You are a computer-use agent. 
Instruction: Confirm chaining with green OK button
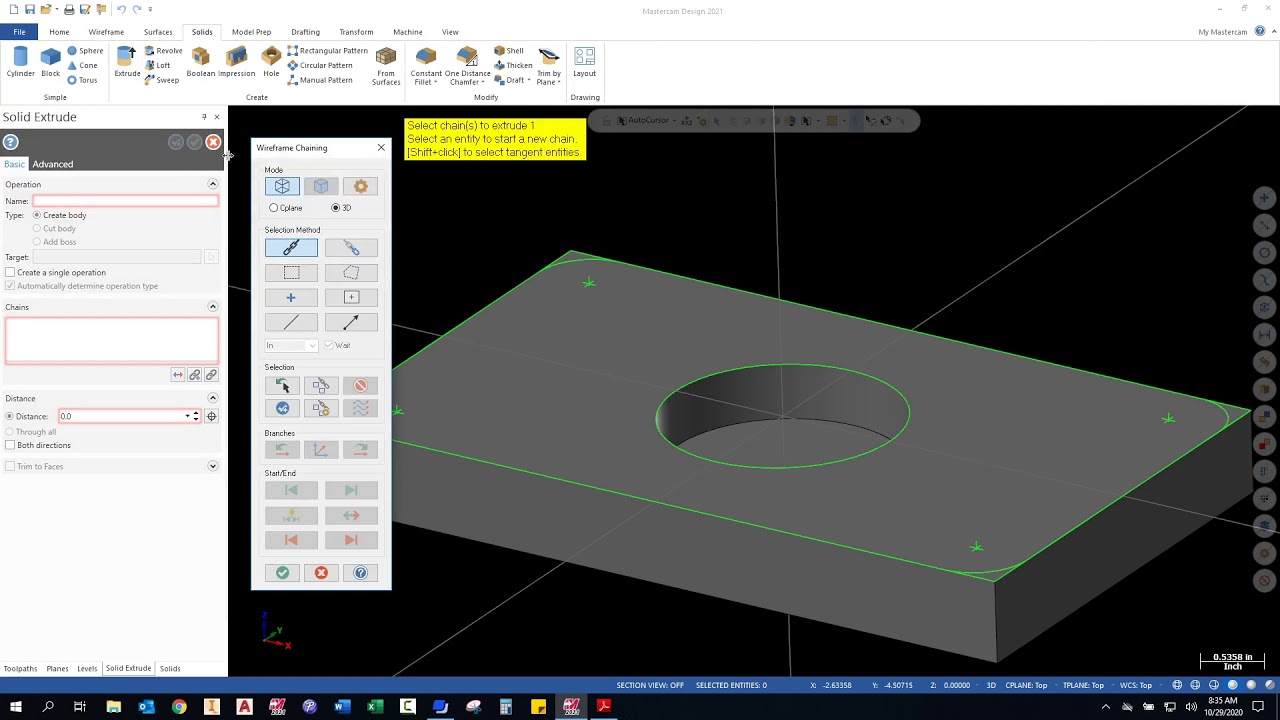pos(282,573)
